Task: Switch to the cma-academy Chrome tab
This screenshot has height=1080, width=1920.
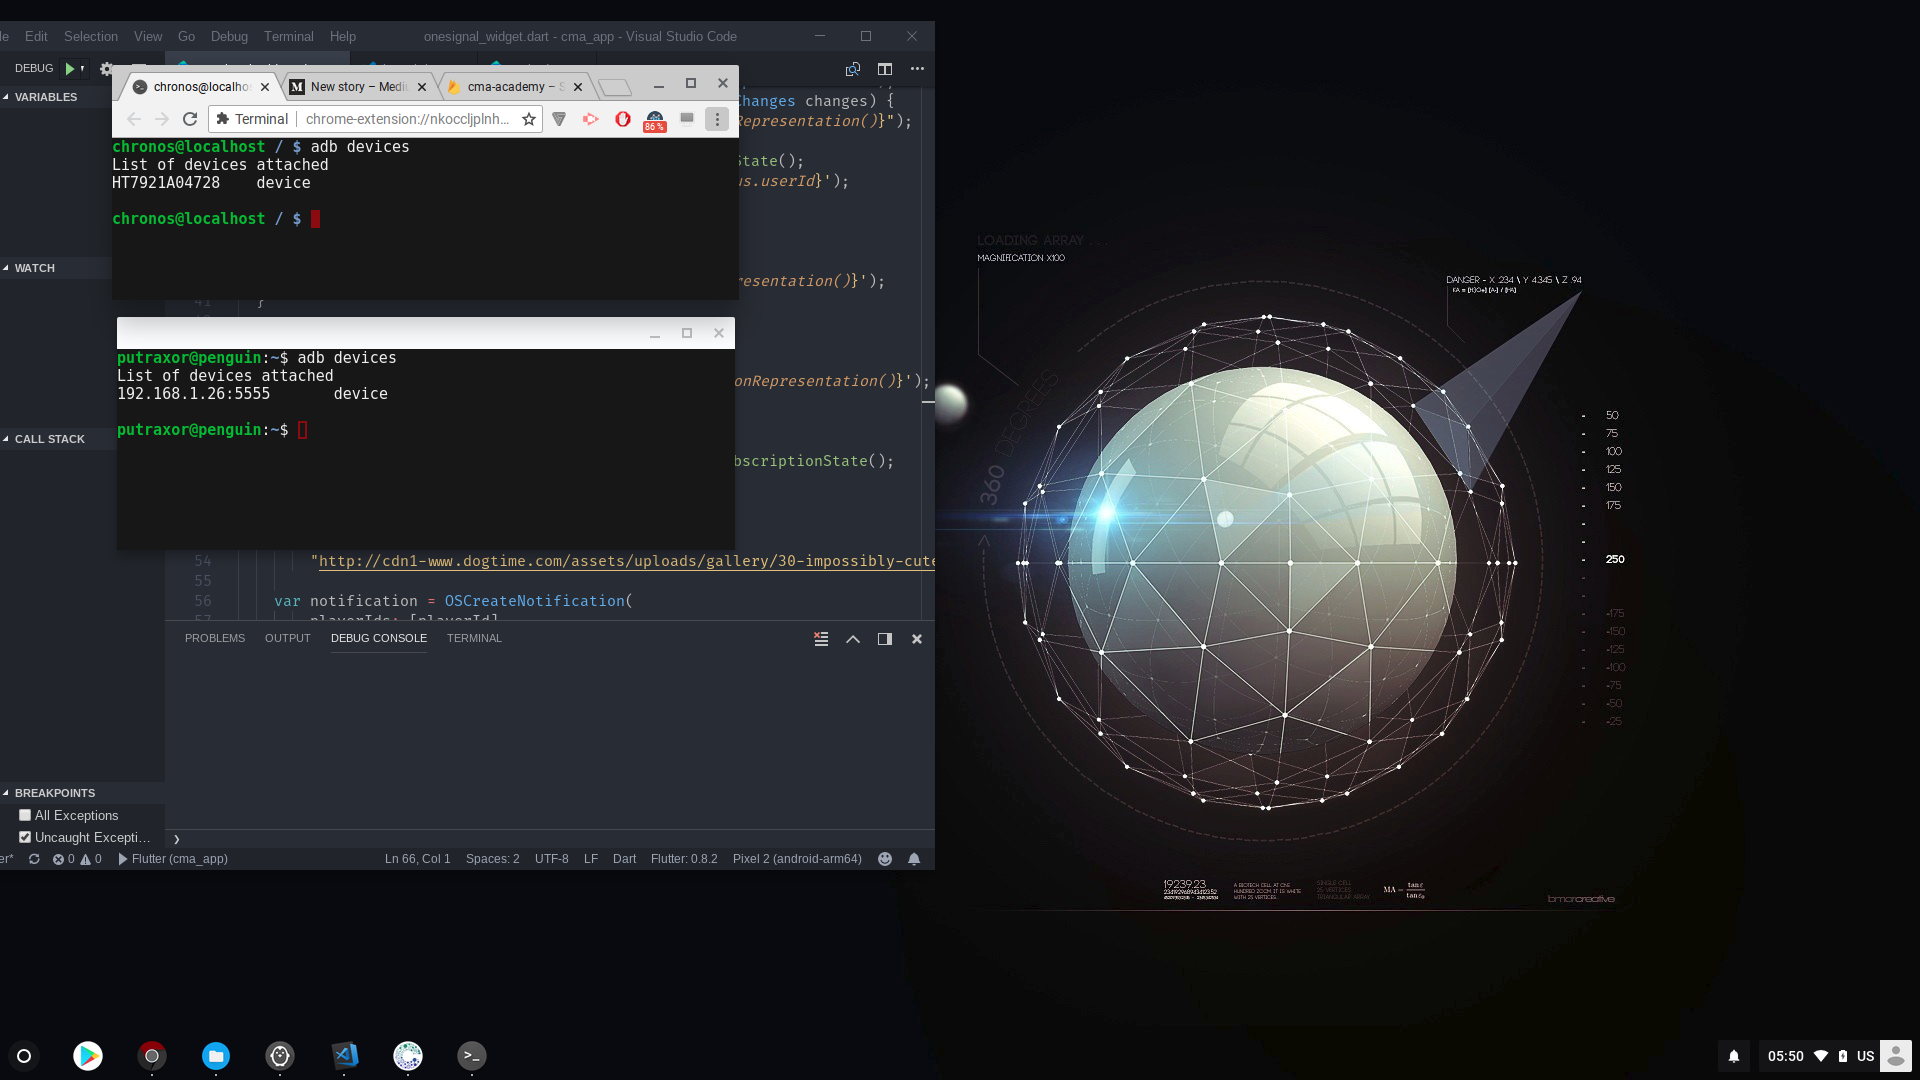Action: 515,87
